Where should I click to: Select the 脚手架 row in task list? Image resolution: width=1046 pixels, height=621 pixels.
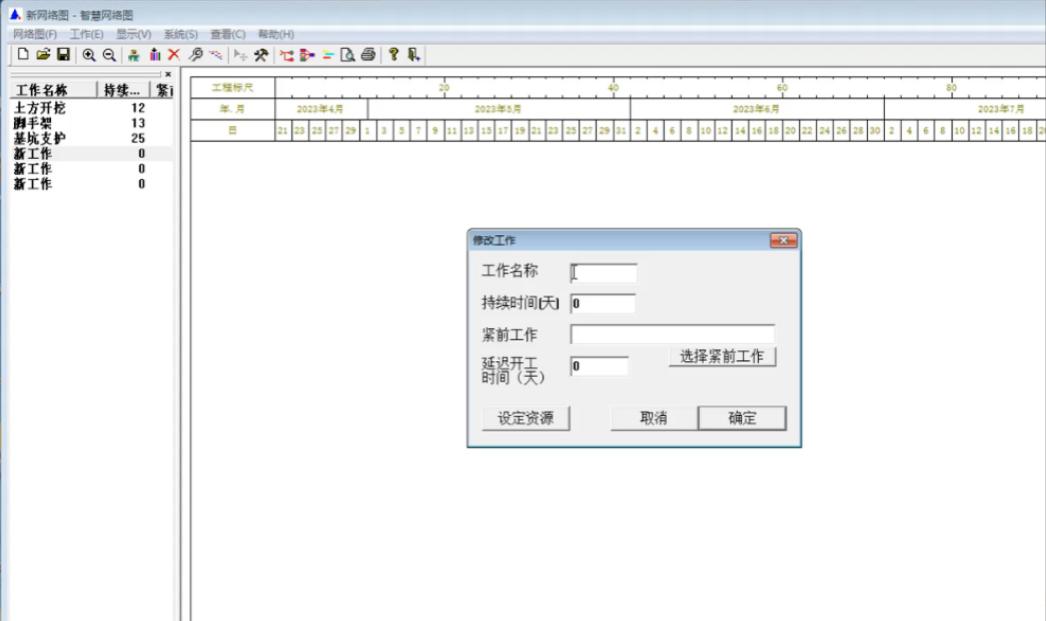tap(91, 123)
